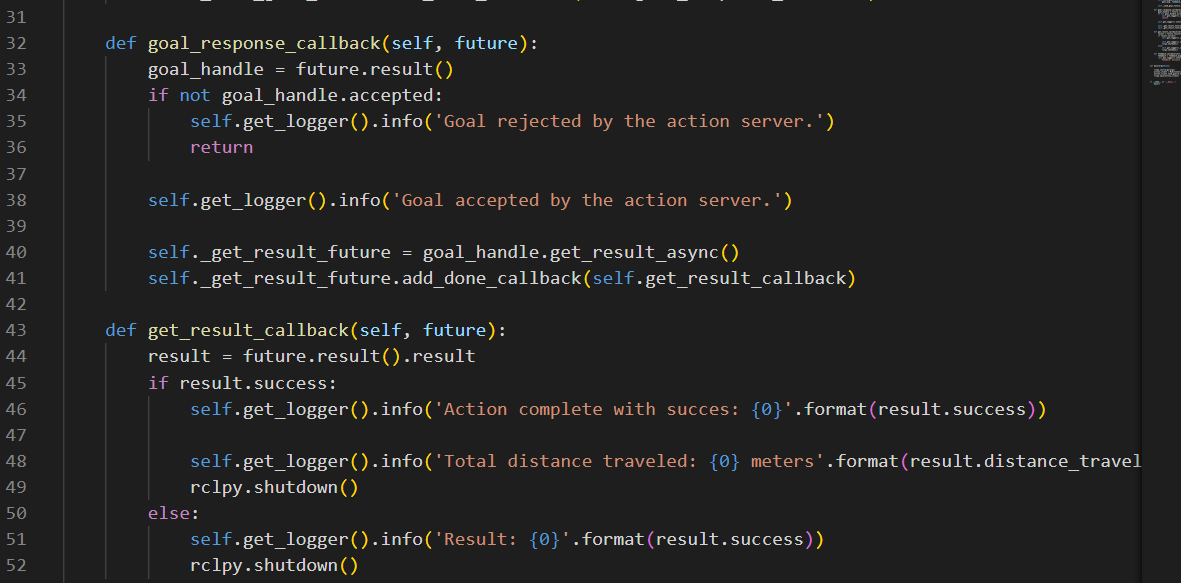Select line number 43 in the gutter
This screenshot has height=583, width=1181.
point(16,330)
